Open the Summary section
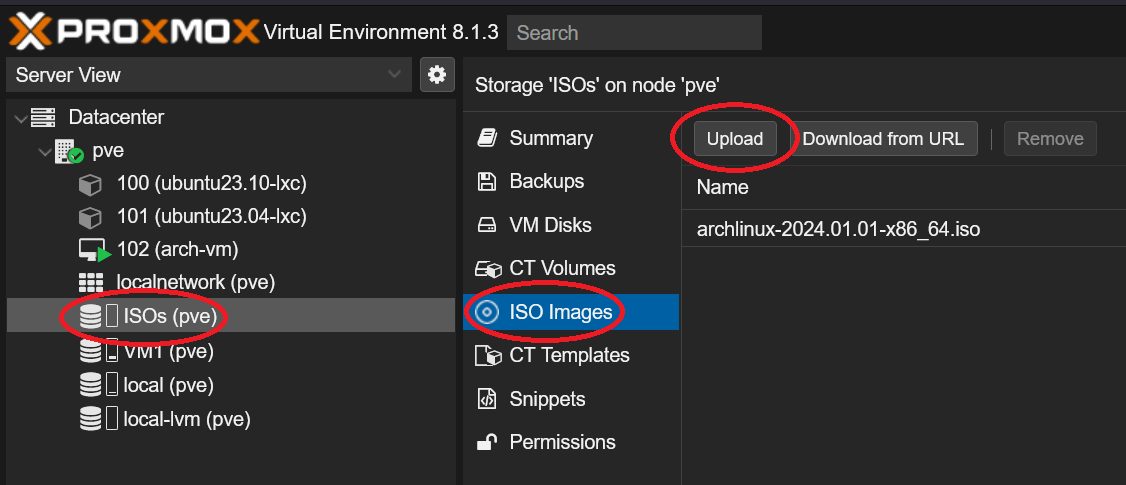The width and height of the screenshot is (1126, 485). [x=572, y=138]
